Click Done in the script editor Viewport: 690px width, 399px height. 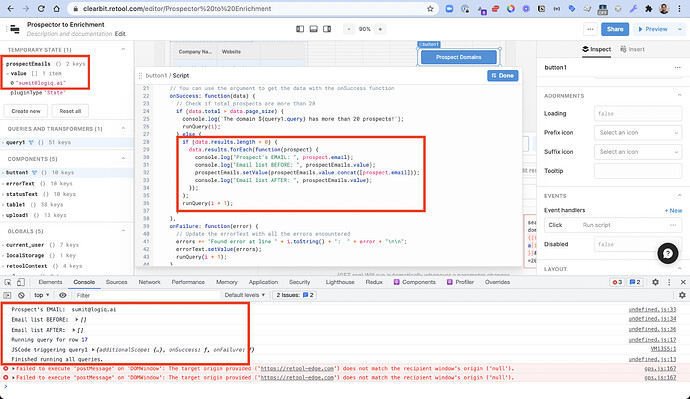coord(503,76)
